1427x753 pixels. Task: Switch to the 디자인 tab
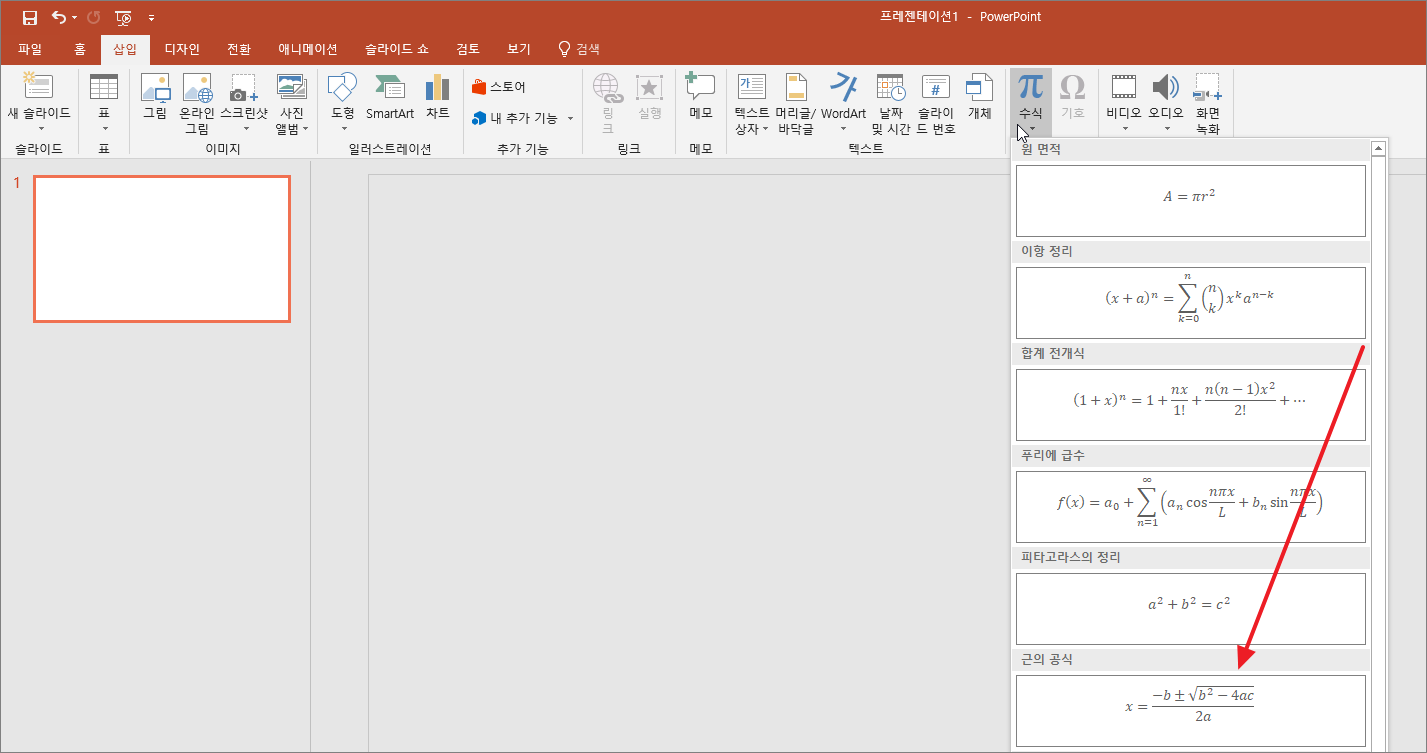pos(182,49)
